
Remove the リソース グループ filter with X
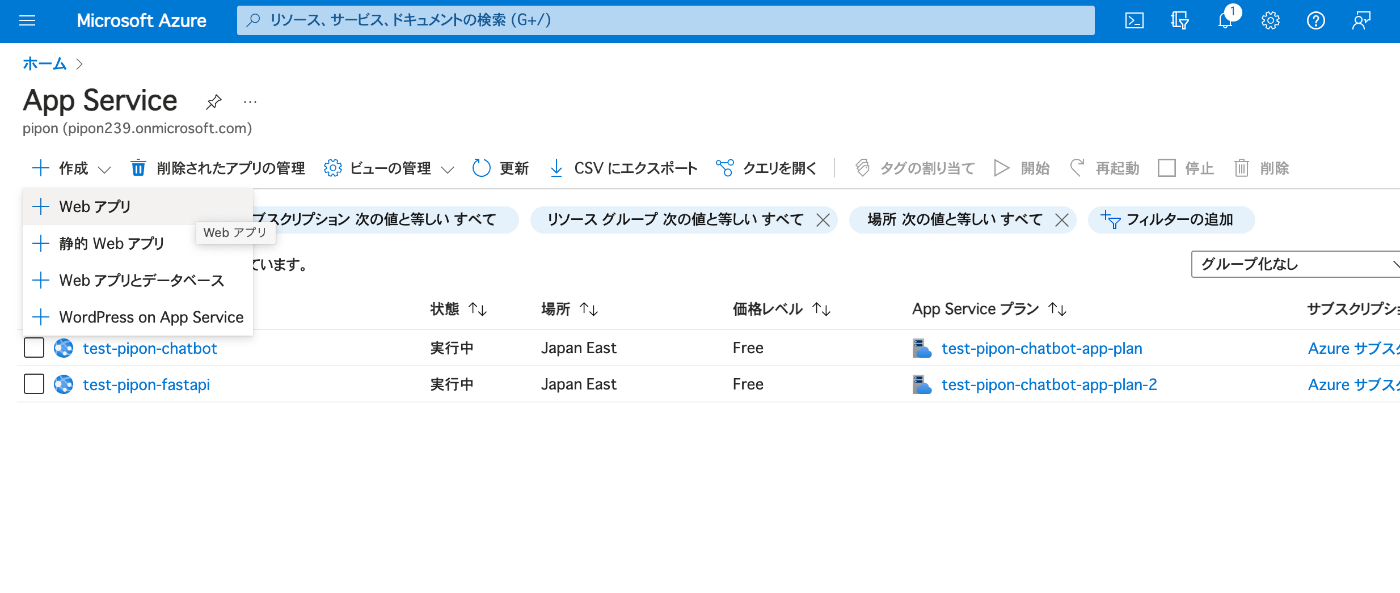coord(823,220)
